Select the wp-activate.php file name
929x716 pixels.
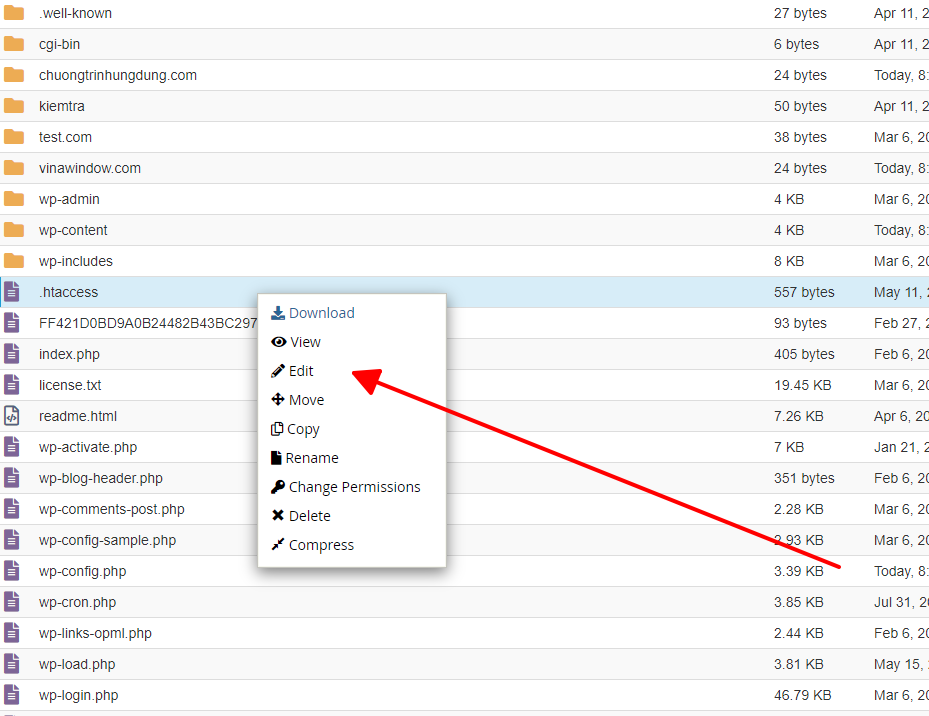pos(88,448)
